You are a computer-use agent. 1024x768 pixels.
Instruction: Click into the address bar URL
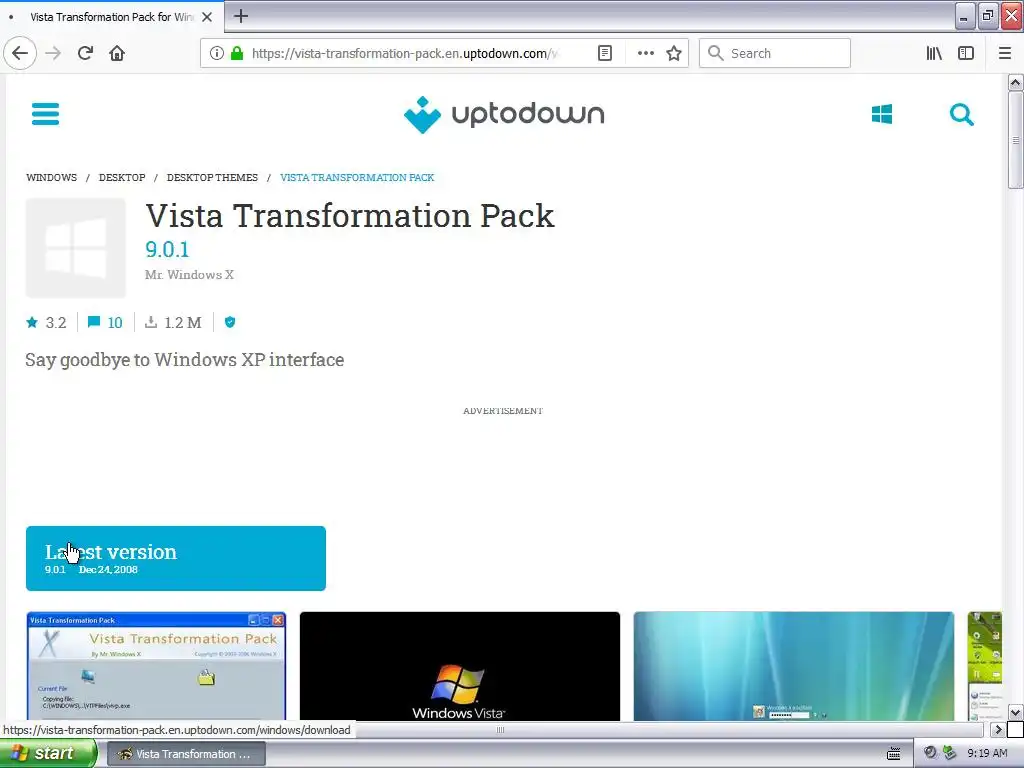click(x=405, y=54)
